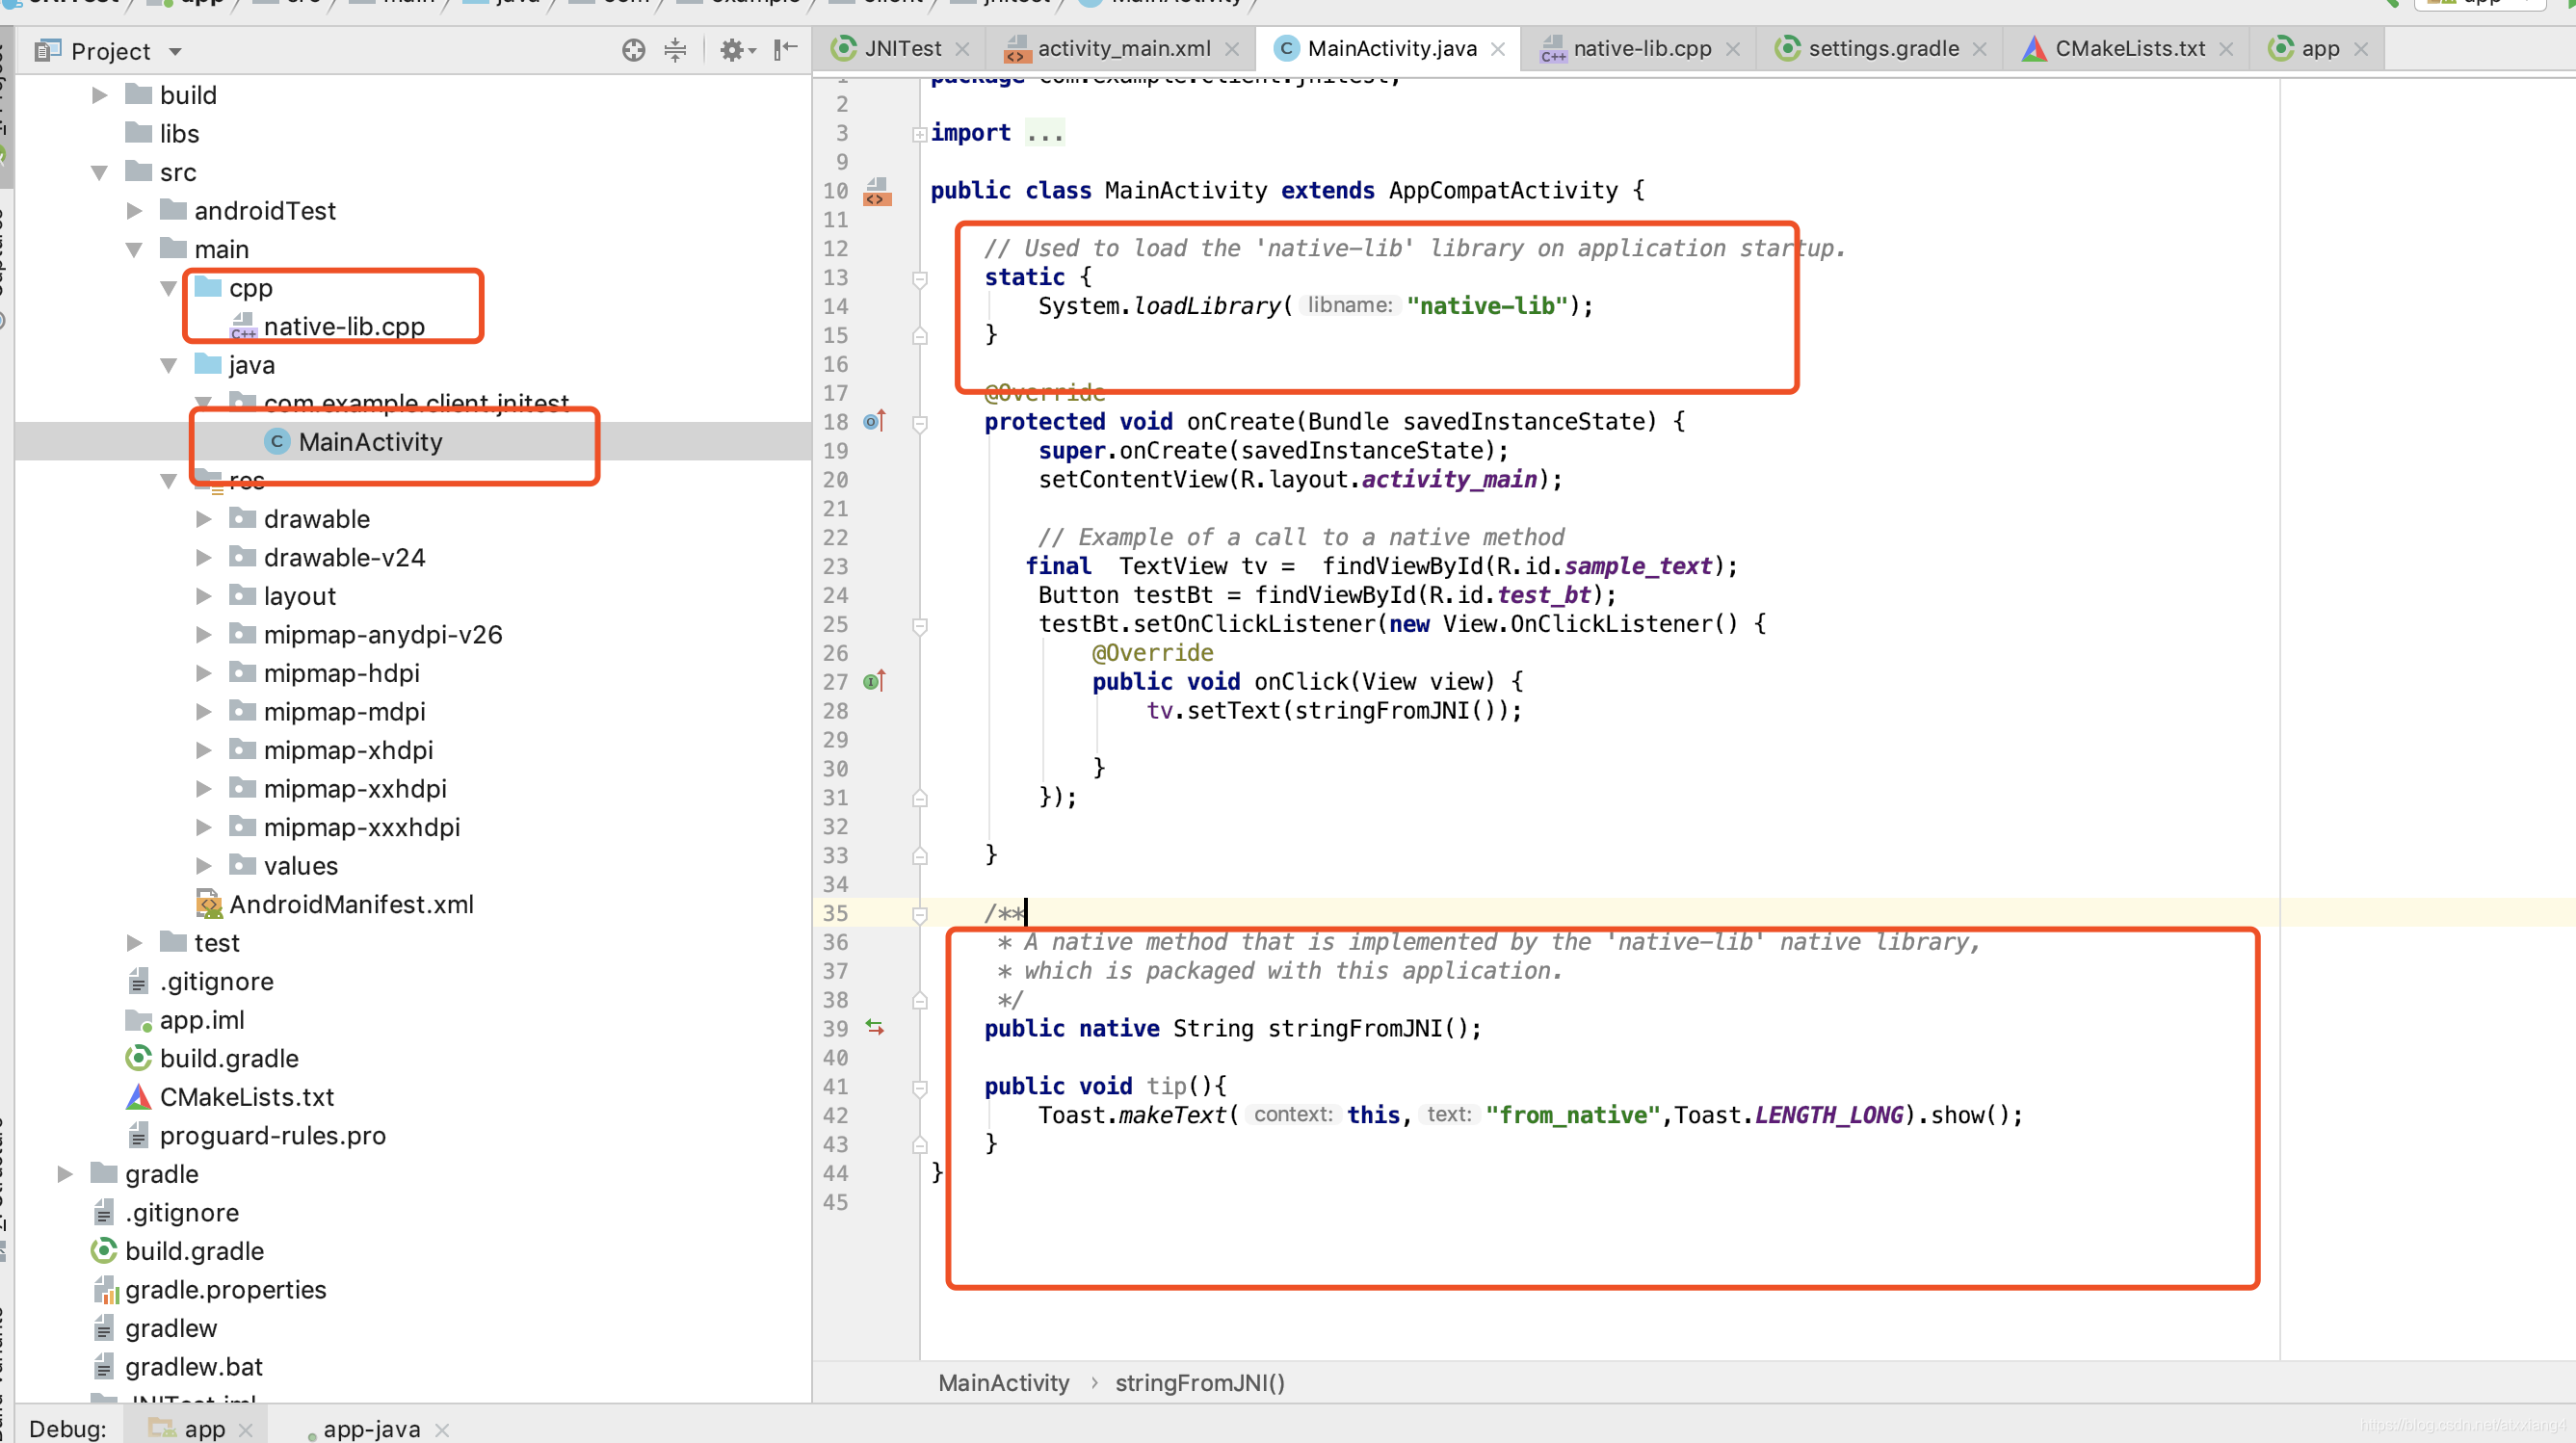Viewport: 2576px width, 1443px height.
Task: Click the sample_text id on line 23
Action: click(1638, 566)
